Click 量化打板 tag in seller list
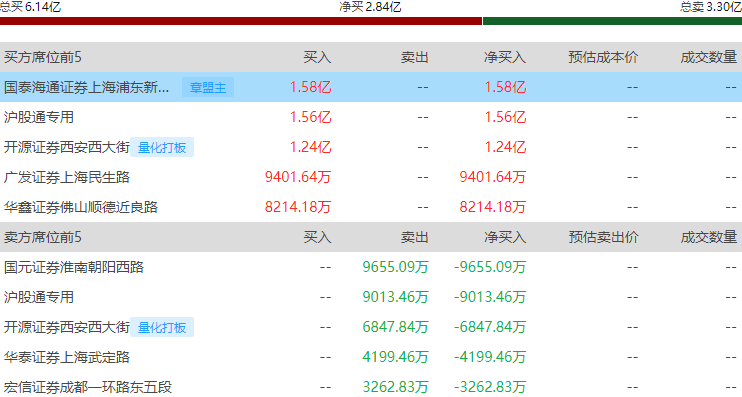Image resolution: width=742 pixels, height=397 pixels. point(162,327)
